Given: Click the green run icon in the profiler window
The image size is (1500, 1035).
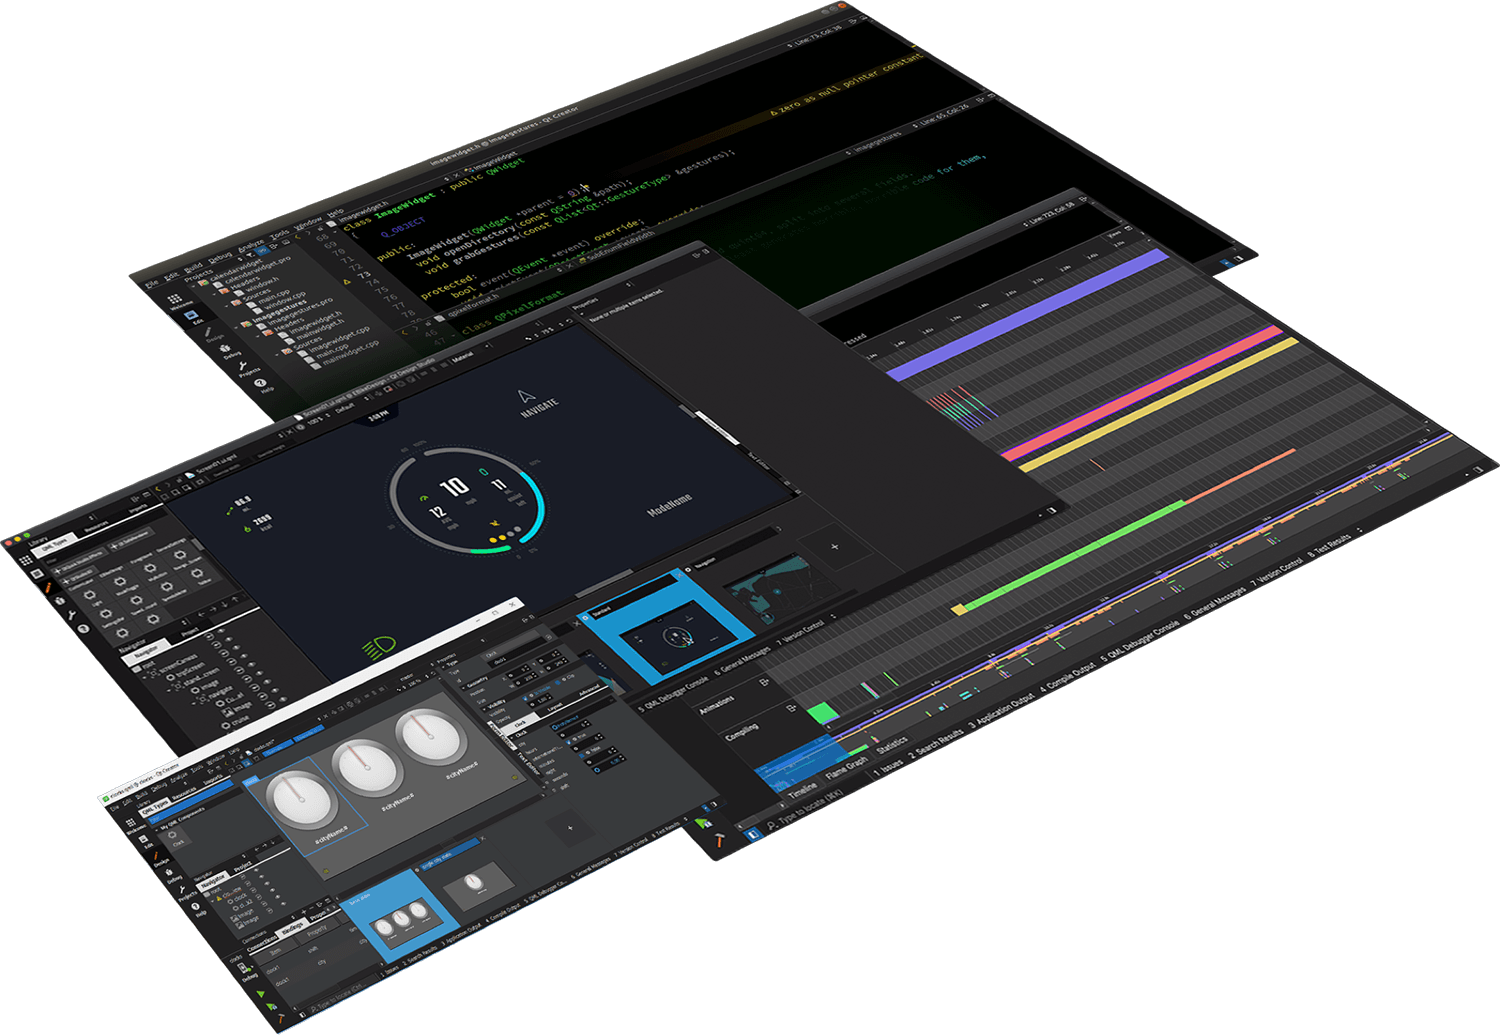Looking at the screenshot, I should pos(702,822).
